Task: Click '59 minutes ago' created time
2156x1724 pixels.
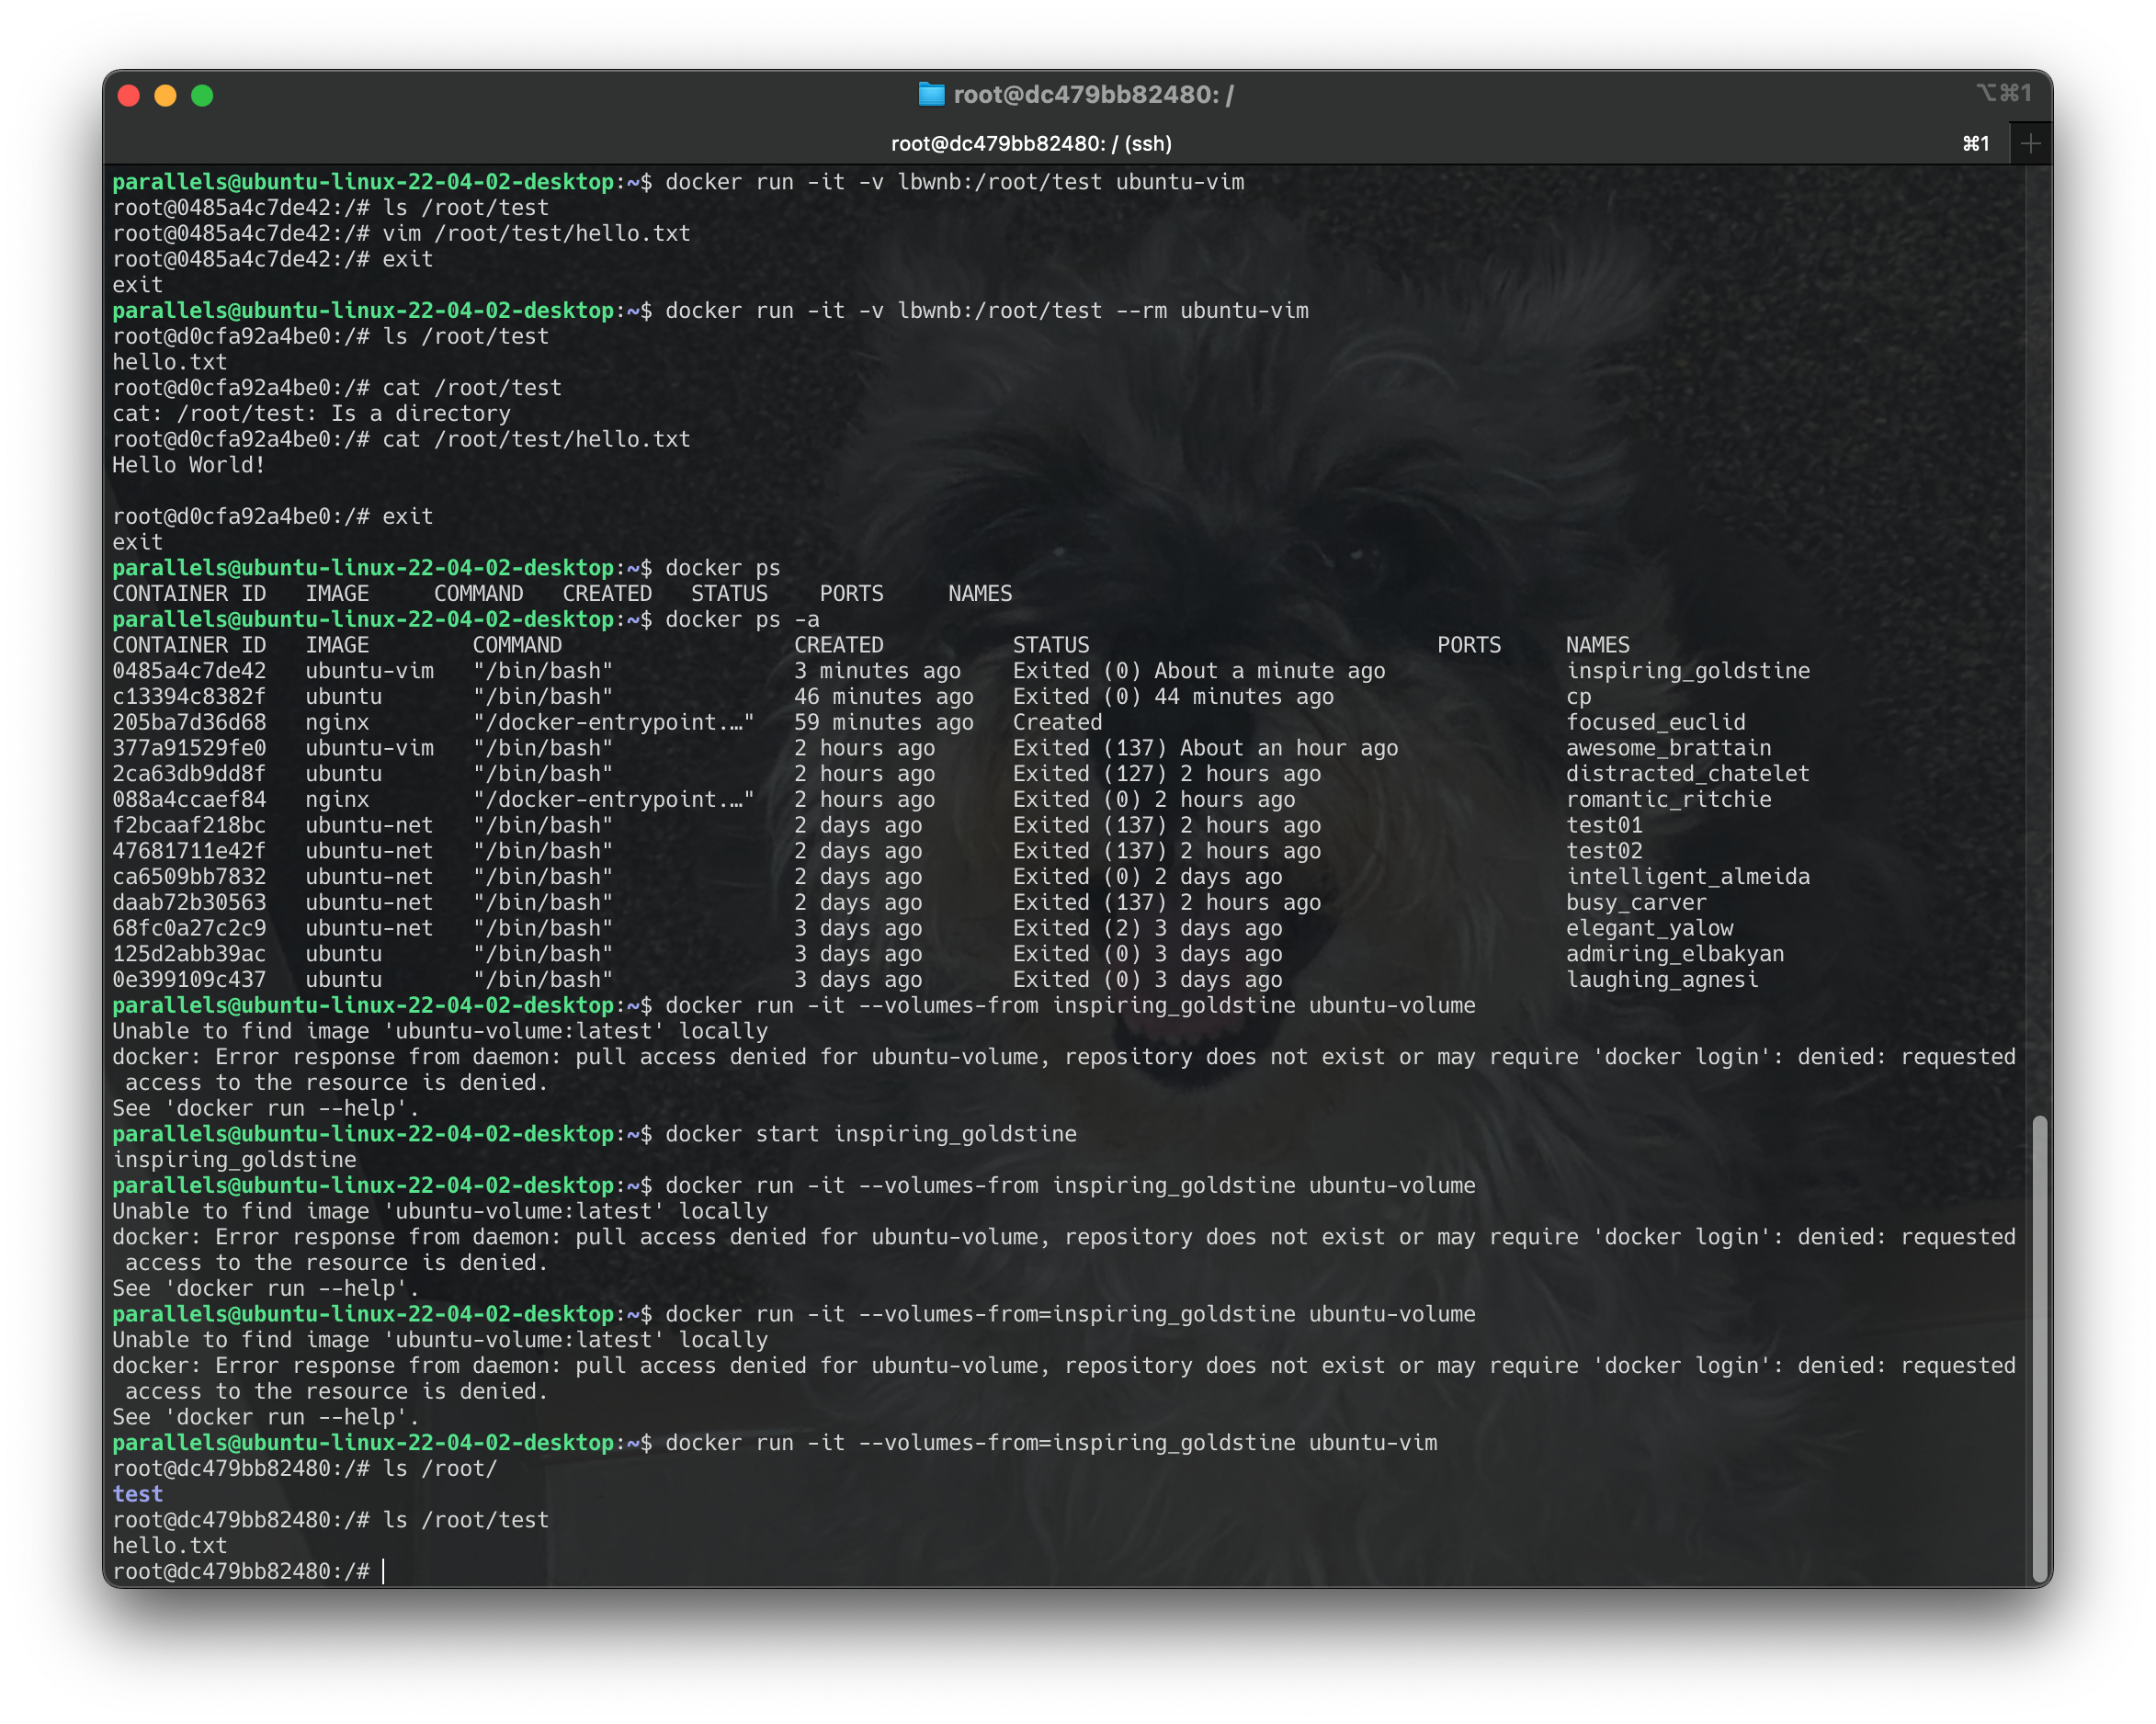Action: click(884, 722)
